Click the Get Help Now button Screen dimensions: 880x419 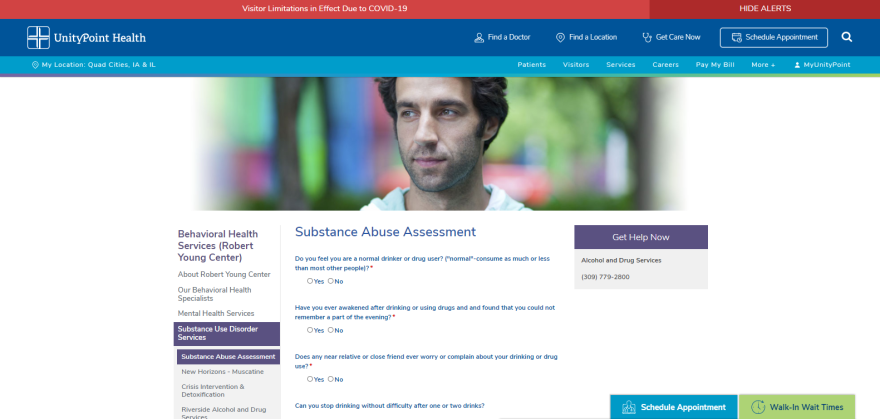(641, 237)
